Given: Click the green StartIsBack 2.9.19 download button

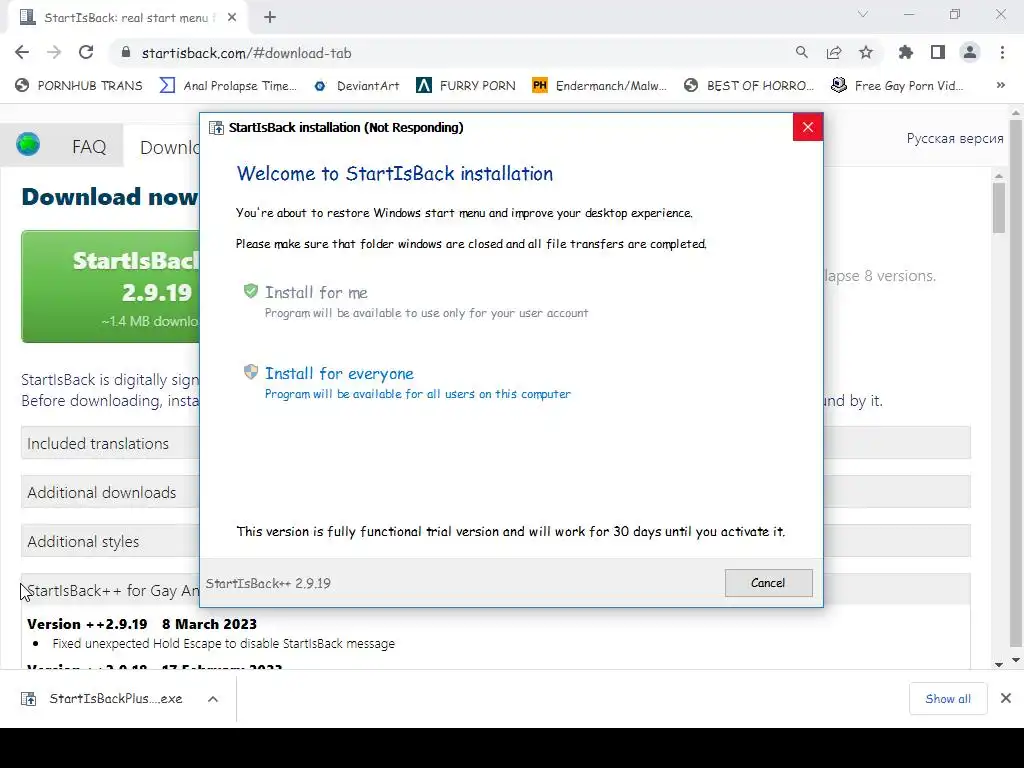Looking at the screenshot, I should [110, 286].
